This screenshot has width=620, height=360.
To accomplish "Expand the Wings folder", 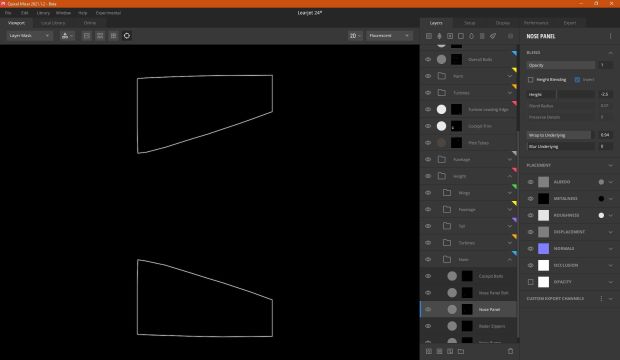I will (510, 193).
